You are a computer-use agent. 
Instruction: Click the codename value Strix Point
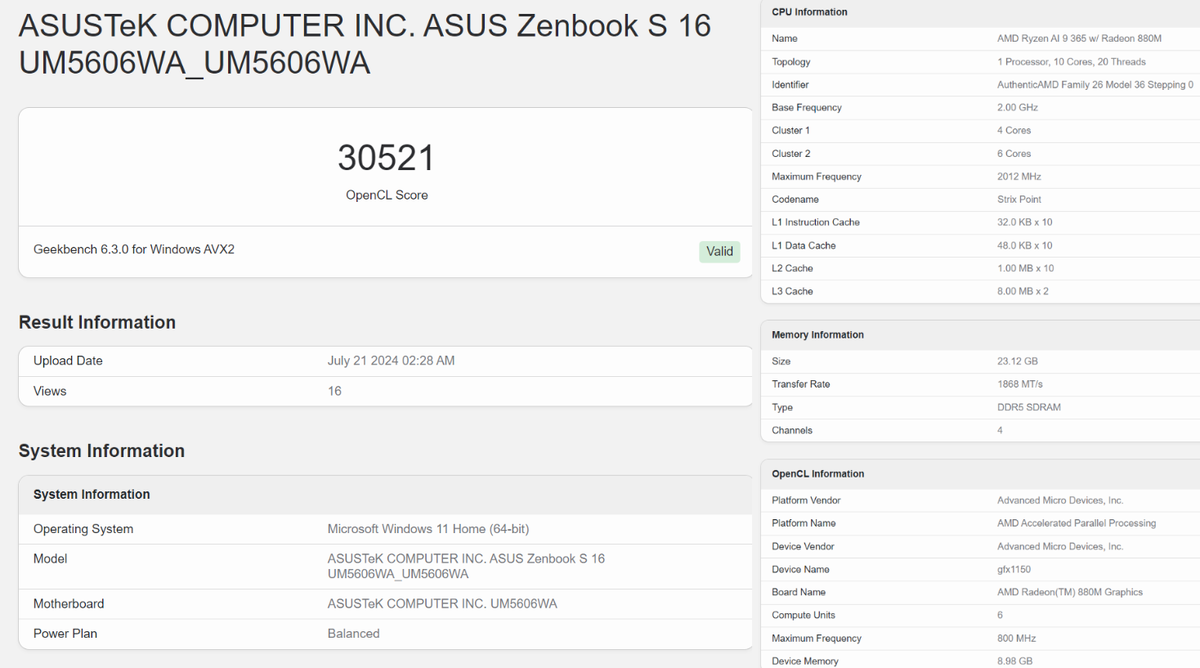click(x=1019, y=199)
